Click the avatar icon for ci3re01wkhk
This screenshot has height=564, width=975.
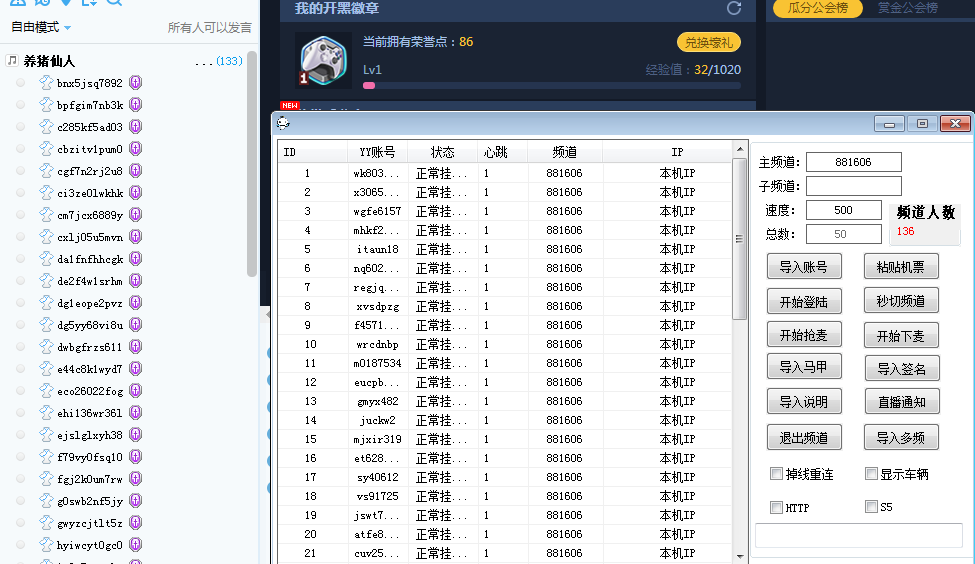pos(46,193)
